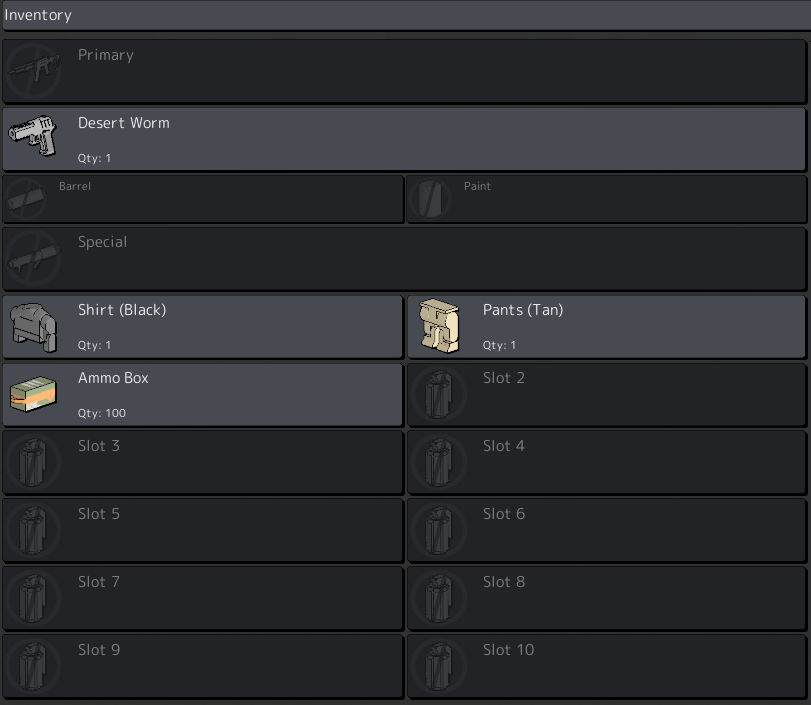811x705 pixels.
Task: Click the tan pants icon
Action: pos(439,326)
